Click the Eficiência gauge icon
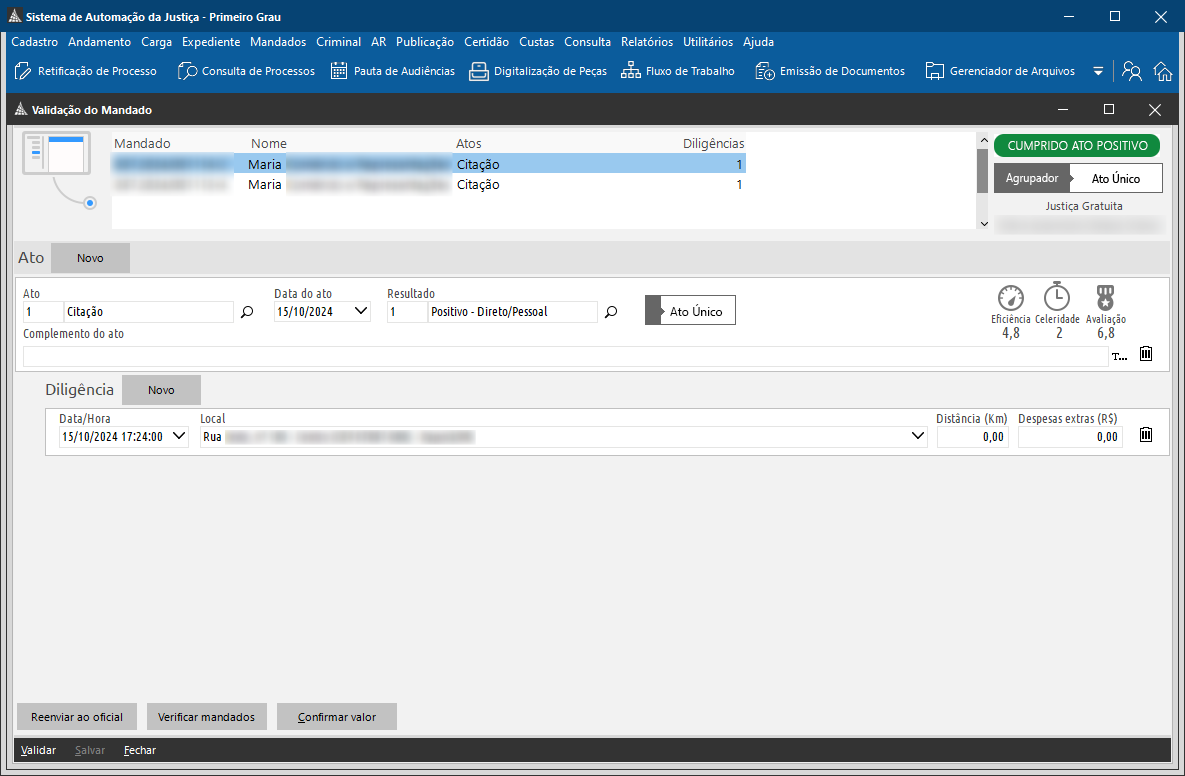This screenshot has height=776, width=1185. pyautogui.click(x=1011, y=298)
